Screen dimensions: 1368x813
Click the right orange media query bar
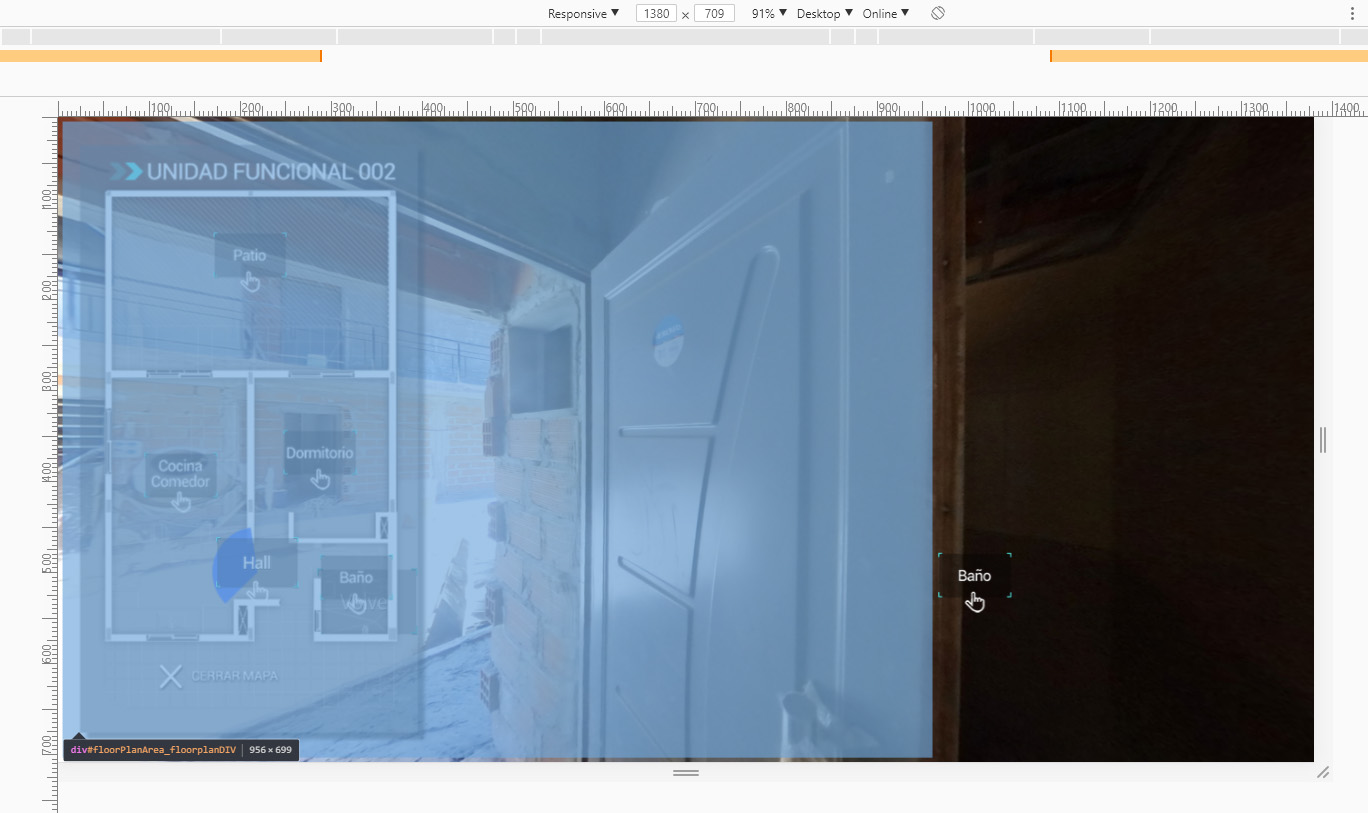tap(1208, 56)
